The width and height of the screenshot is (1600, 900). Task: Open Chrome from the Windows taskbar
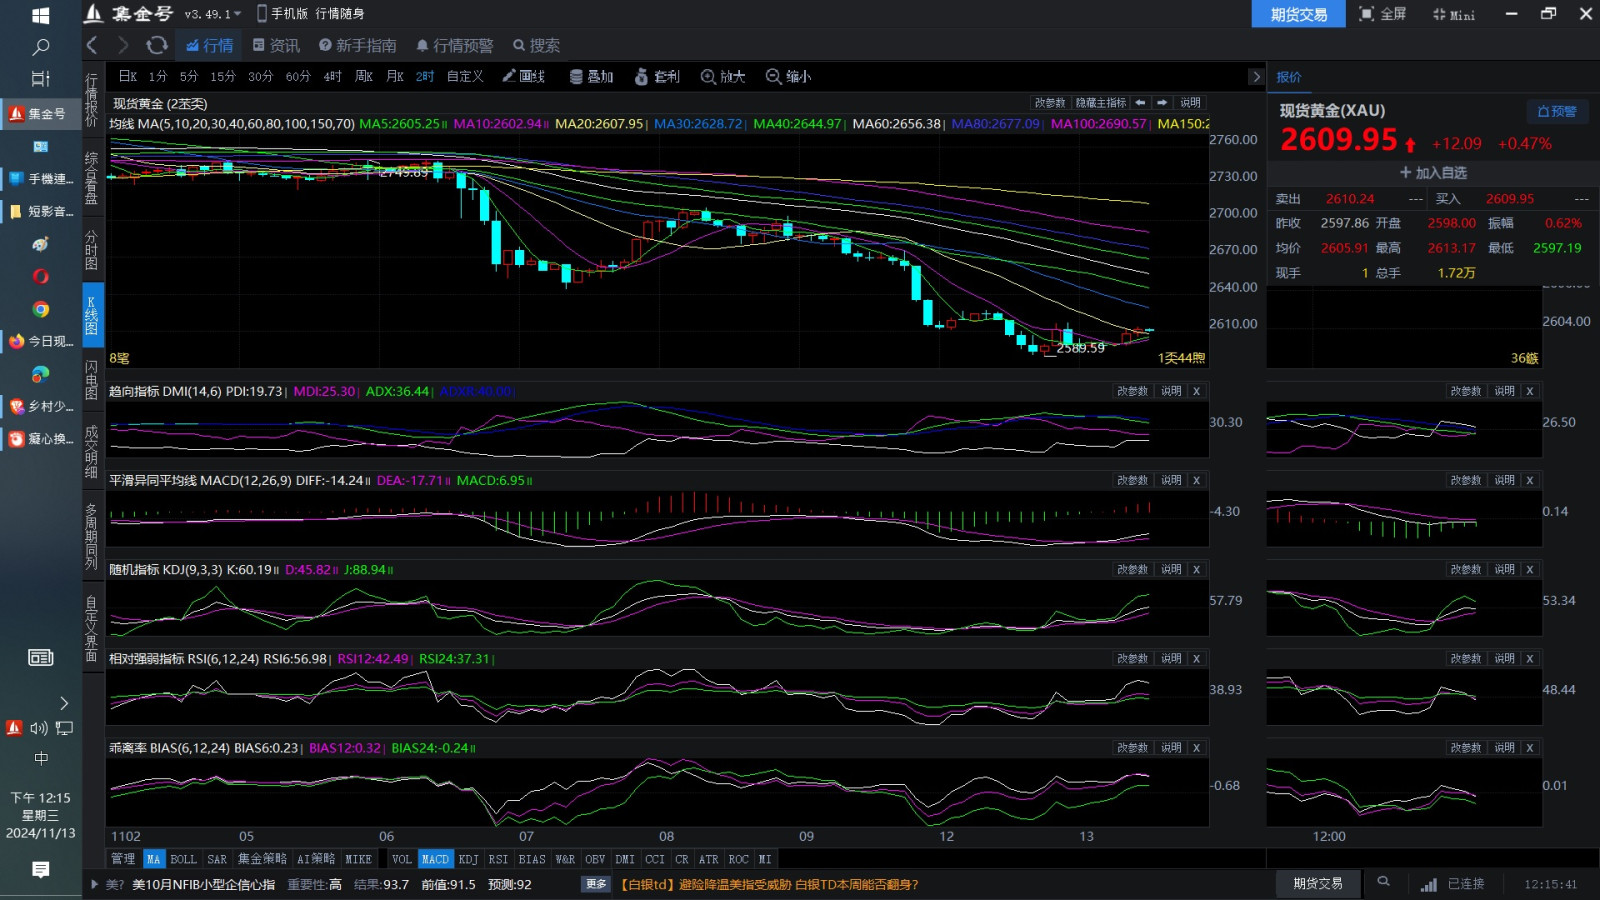coord(40,309)
